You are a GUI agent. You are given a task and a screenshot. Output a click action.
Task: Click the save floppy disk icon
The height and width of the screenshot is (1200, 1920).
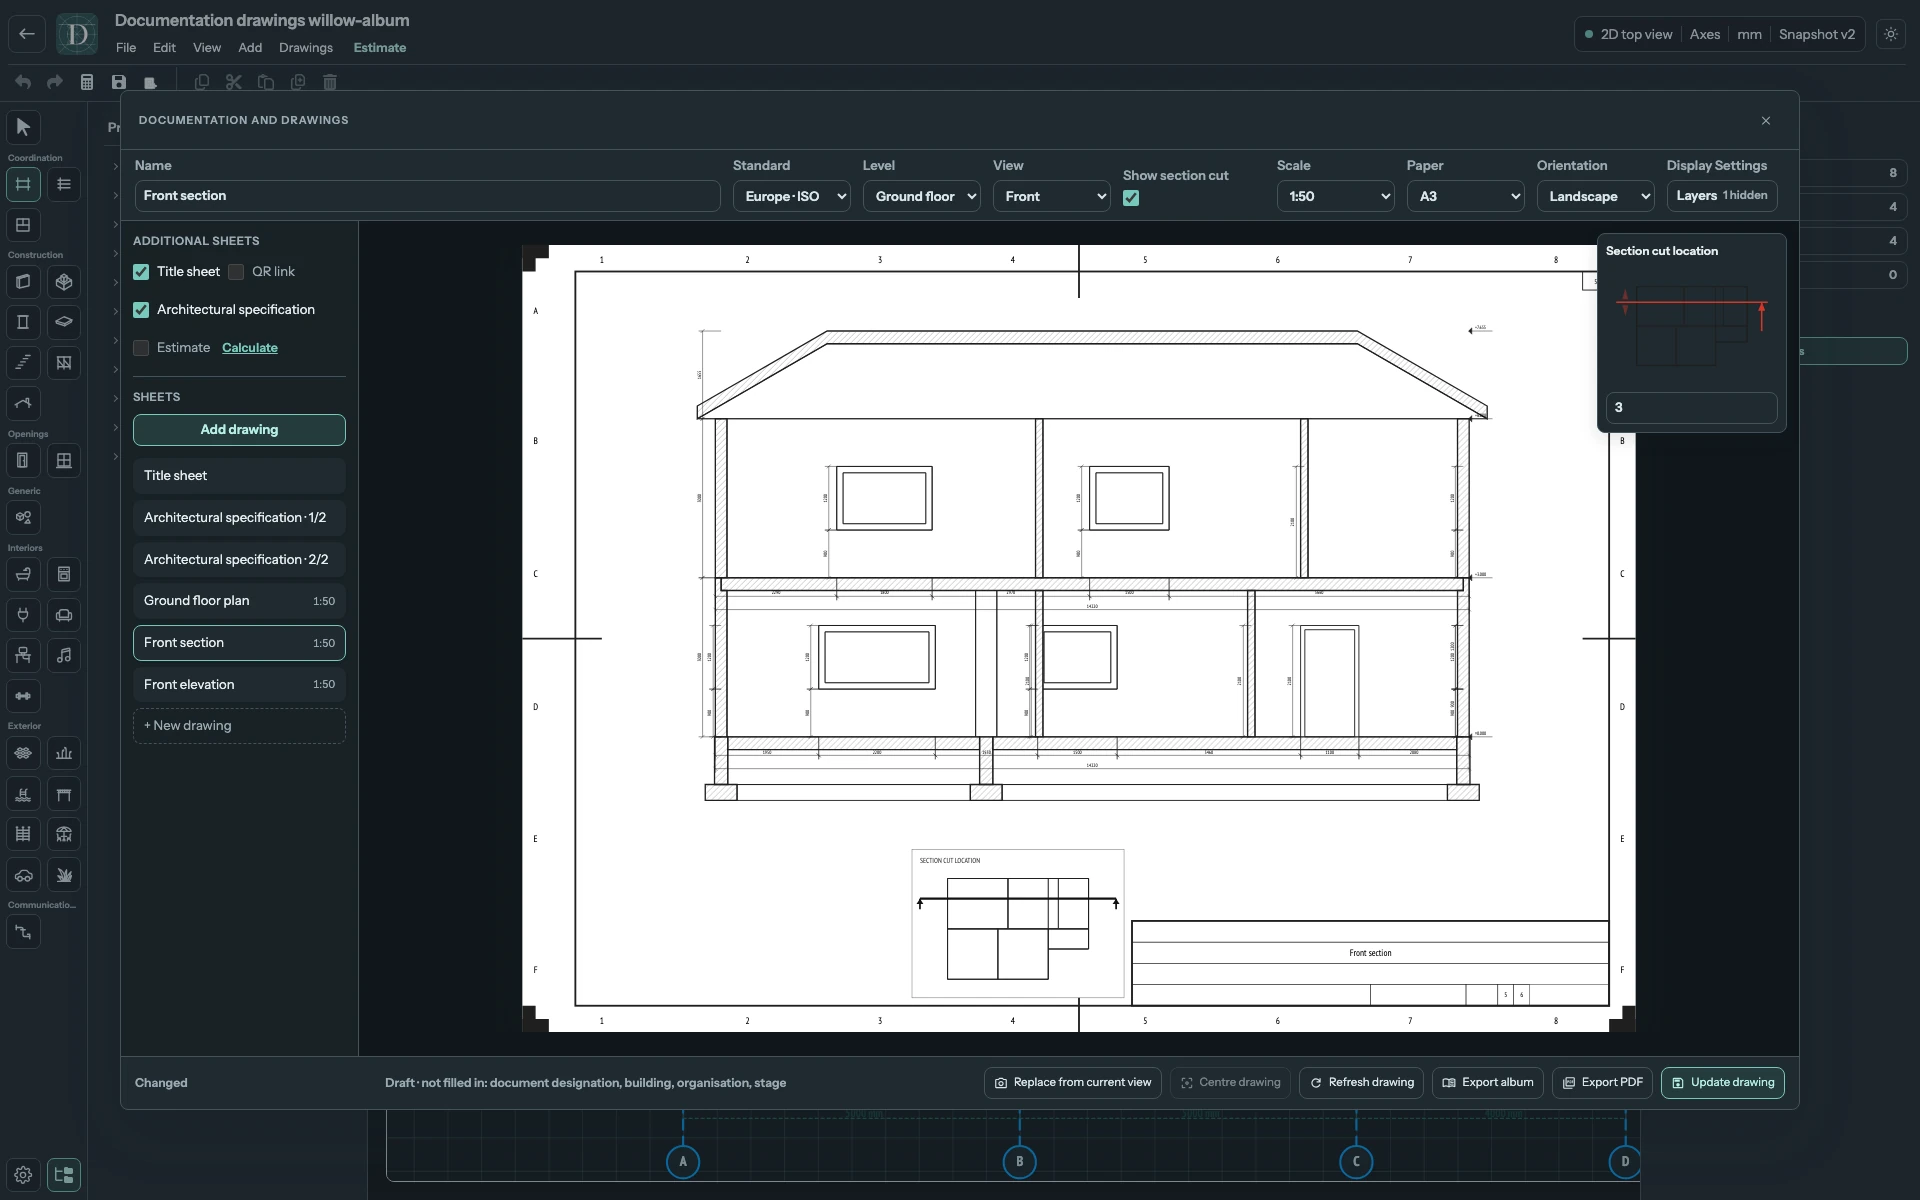click(119, 82)
